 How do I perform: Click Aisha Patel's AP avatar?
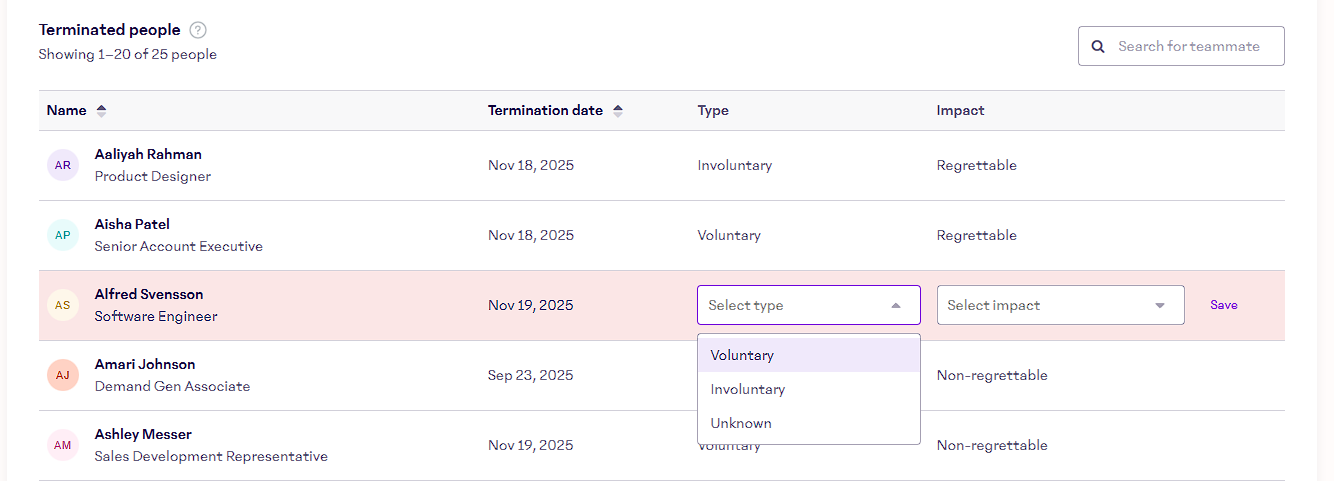[63, 235]
